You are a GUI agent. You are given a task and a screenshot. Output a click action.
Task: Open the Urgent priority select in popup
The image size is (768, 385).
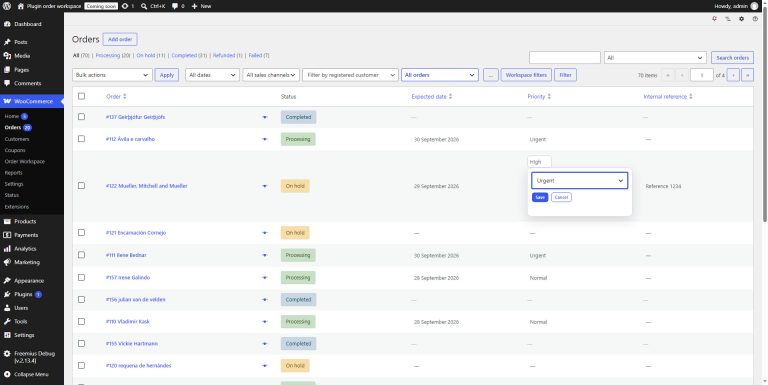coord(579,181)
